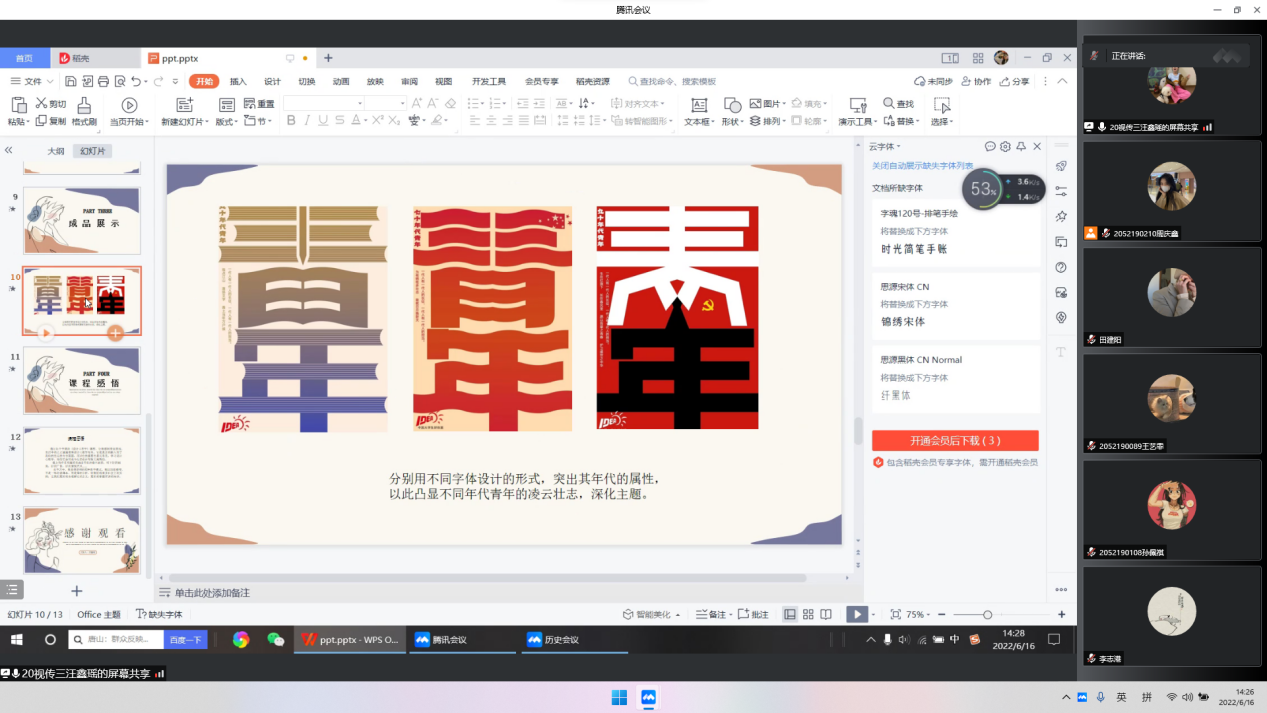Click the 关闭自动展示缺失字体列表 link
Viewport: 1267px width, 713px height.
(922, 166)
